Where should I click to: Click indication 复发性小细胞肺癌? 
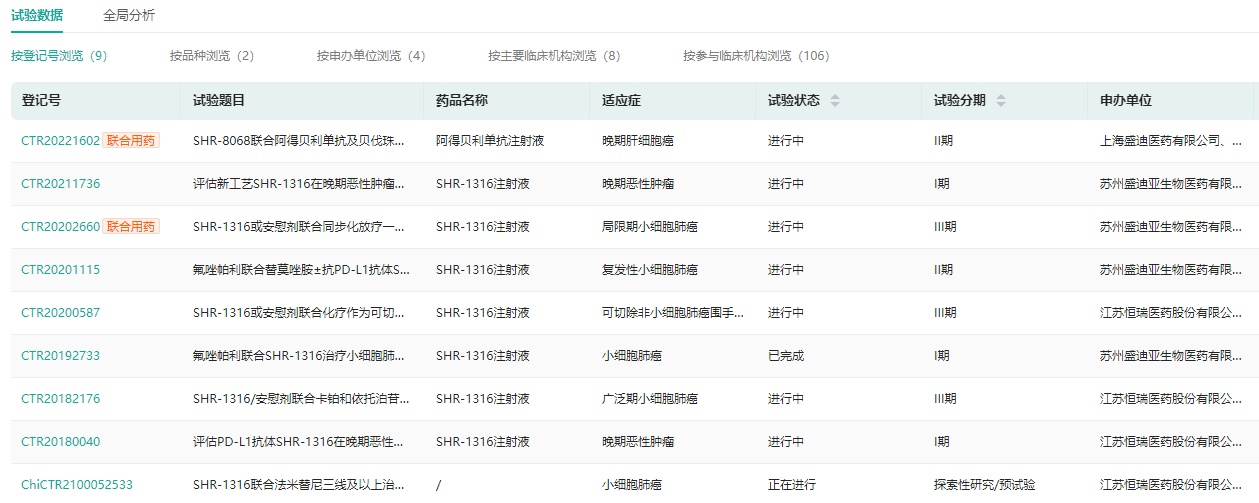[x=650, y=270]
